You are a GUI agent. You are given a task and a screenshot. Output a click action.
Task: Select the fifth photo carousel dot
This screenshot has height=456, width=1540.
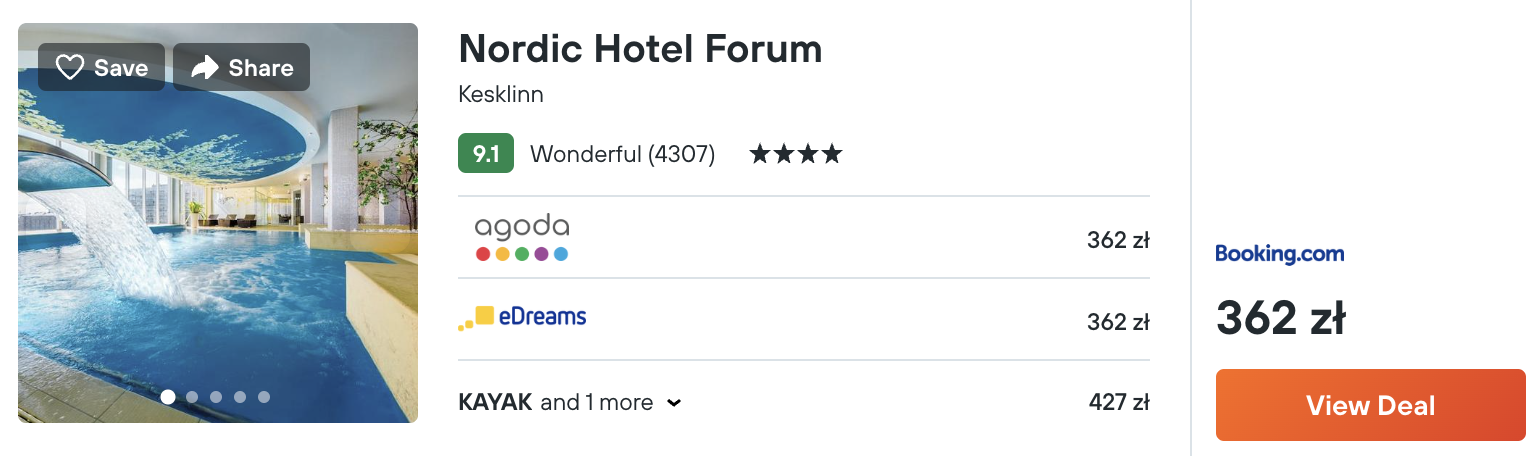coord(264,397)
